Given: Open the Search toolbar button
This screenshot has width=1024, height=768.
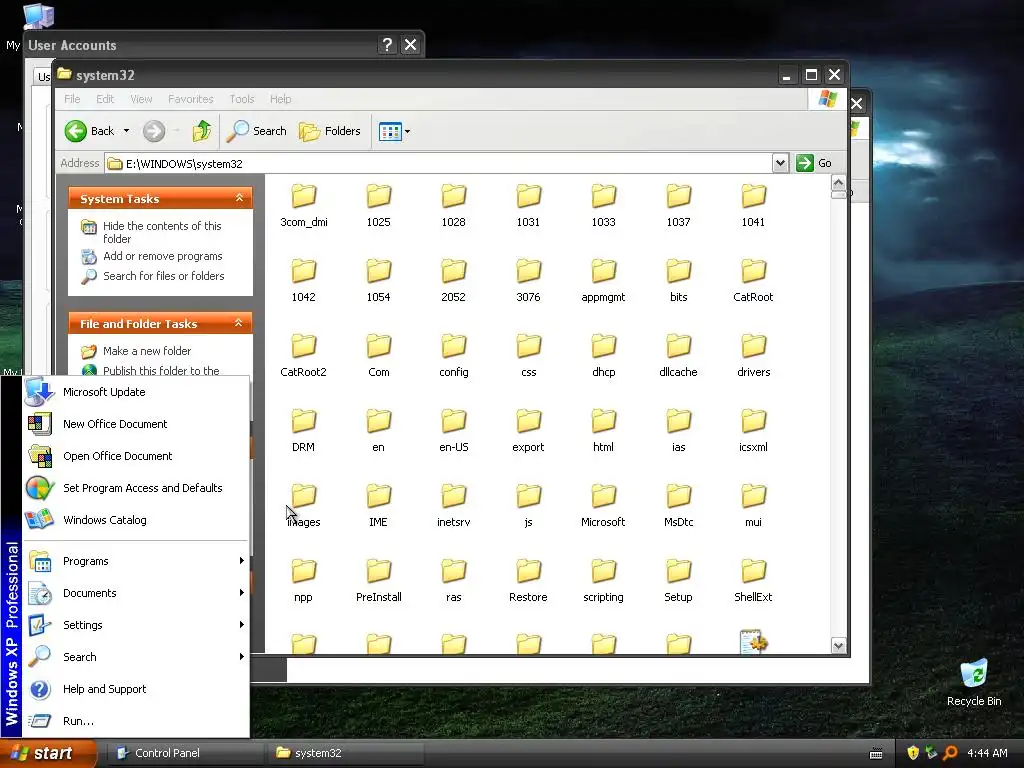Looking at the screenshot, I should point(257,131).
